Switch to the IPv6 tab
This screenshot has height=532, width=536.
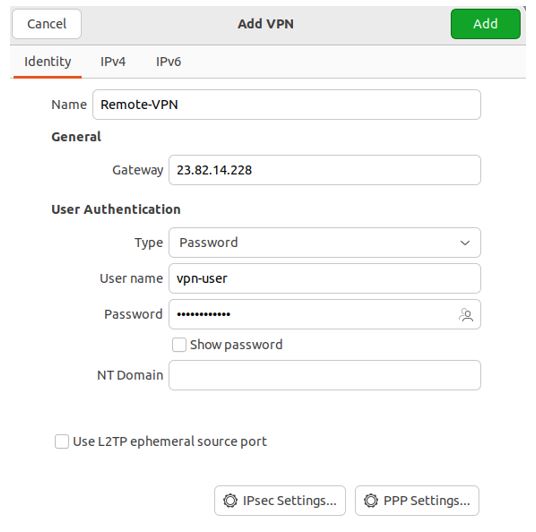click(x=169, y=62)
